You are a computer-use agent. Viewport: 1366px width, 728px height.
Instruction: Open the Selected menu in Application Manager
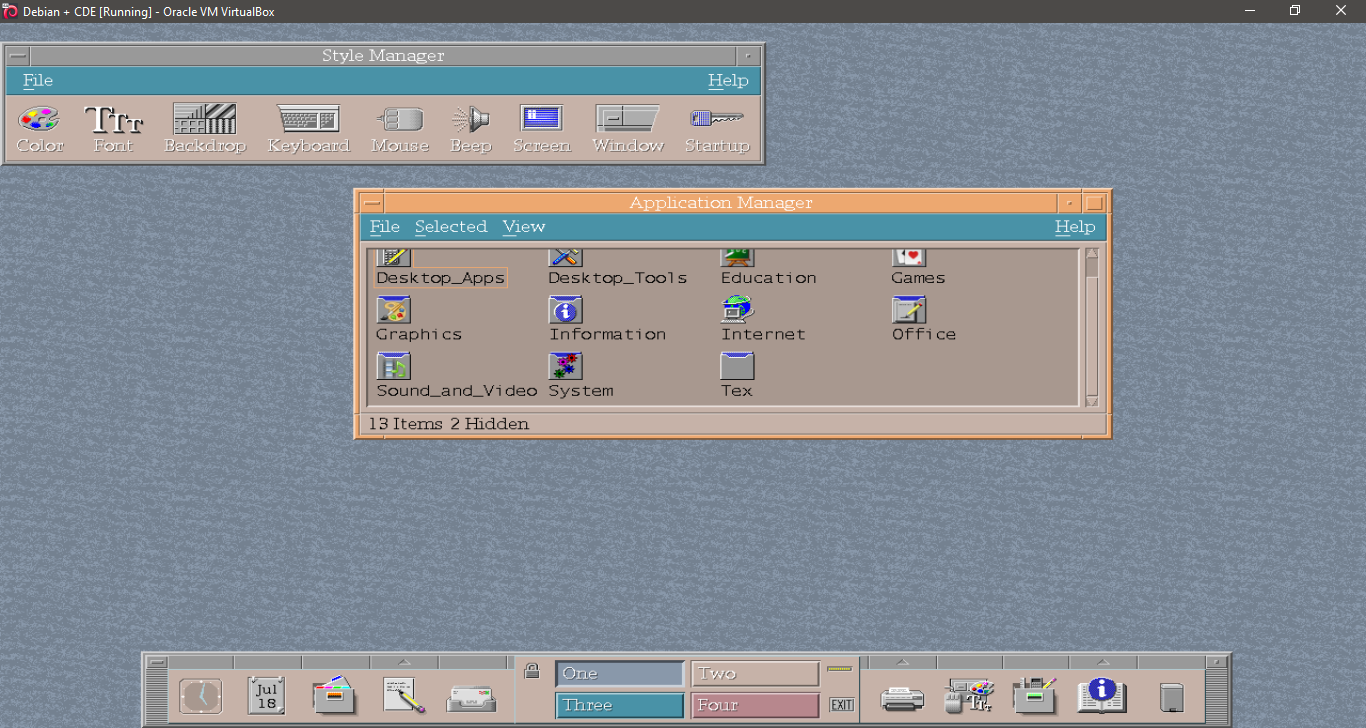[x=451, y=226]
